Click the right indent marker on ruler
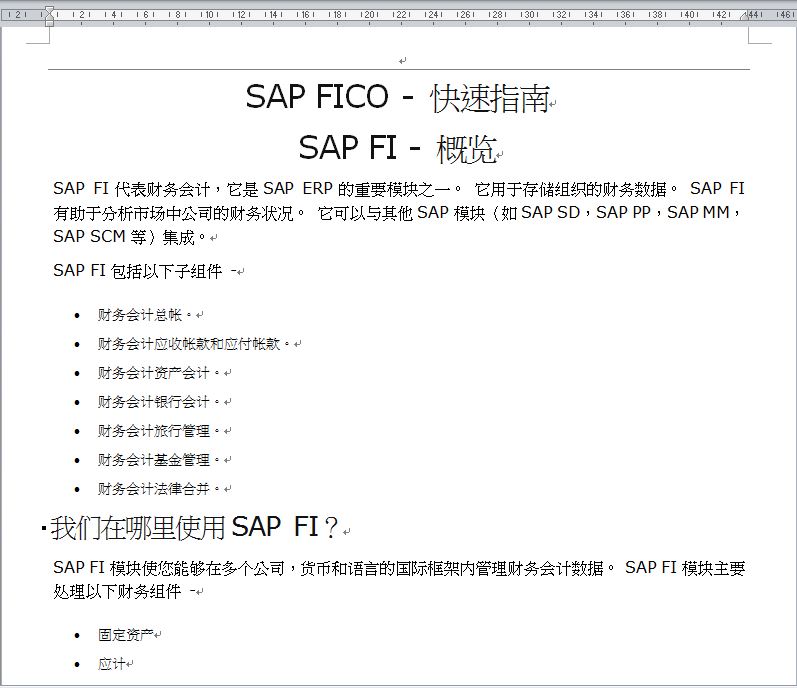 coord(744,16)
